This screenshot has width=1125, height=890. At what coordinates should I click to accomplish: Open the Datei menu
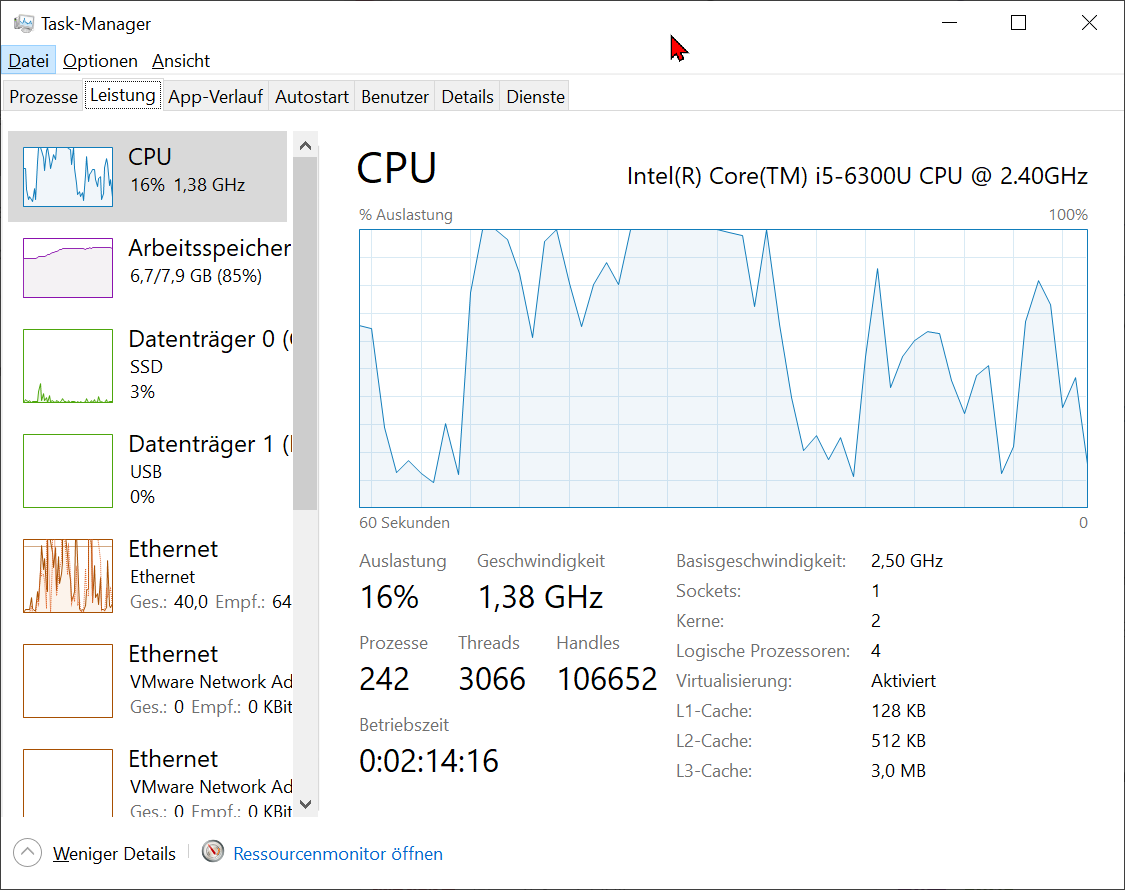point(29,61)
